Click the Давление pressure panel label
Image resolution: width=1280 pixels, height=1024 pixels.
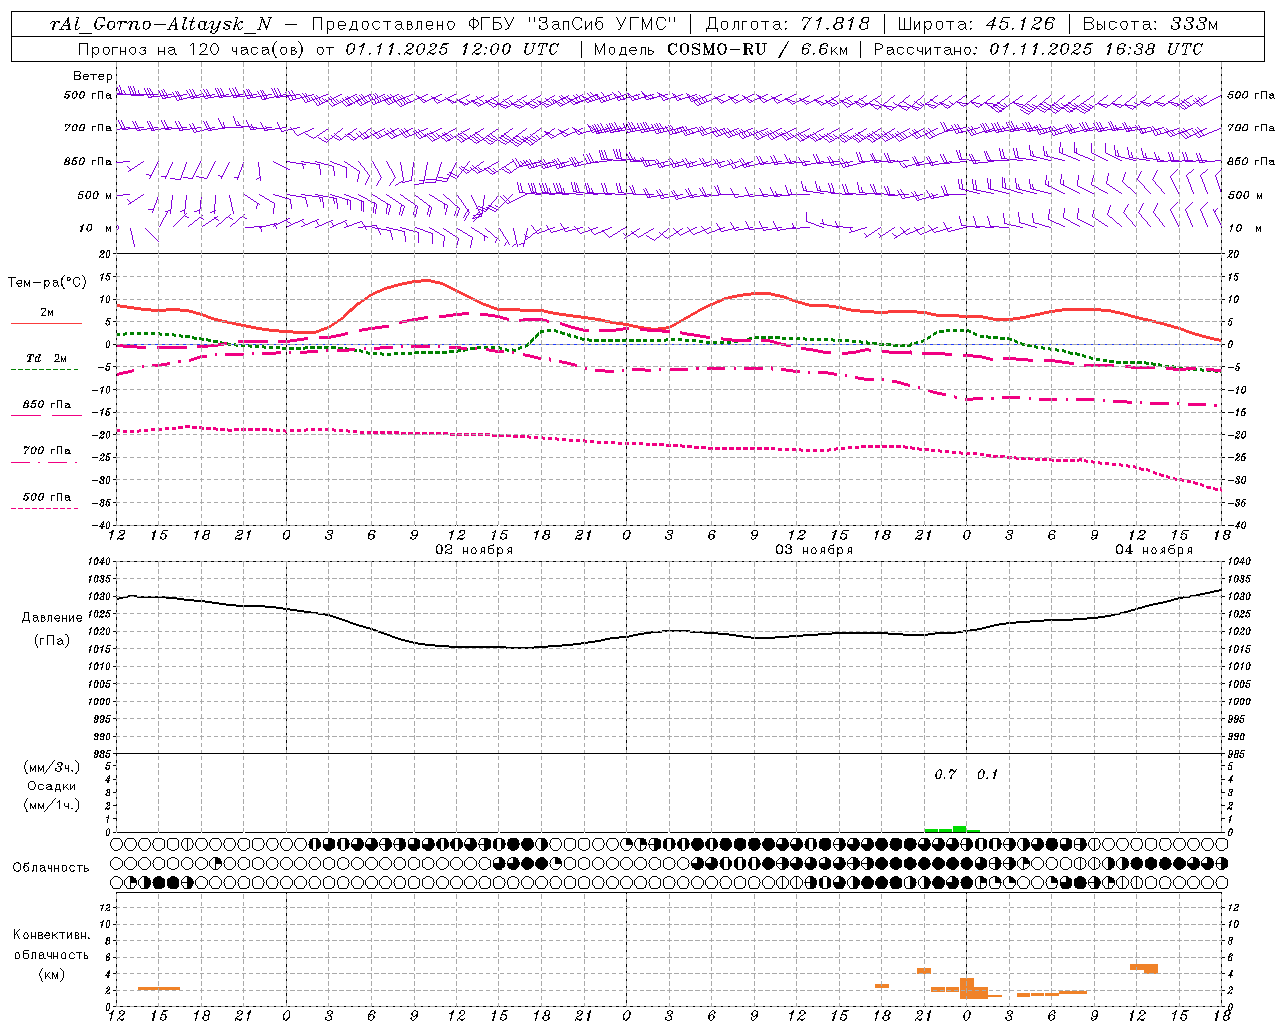[52, 618]
